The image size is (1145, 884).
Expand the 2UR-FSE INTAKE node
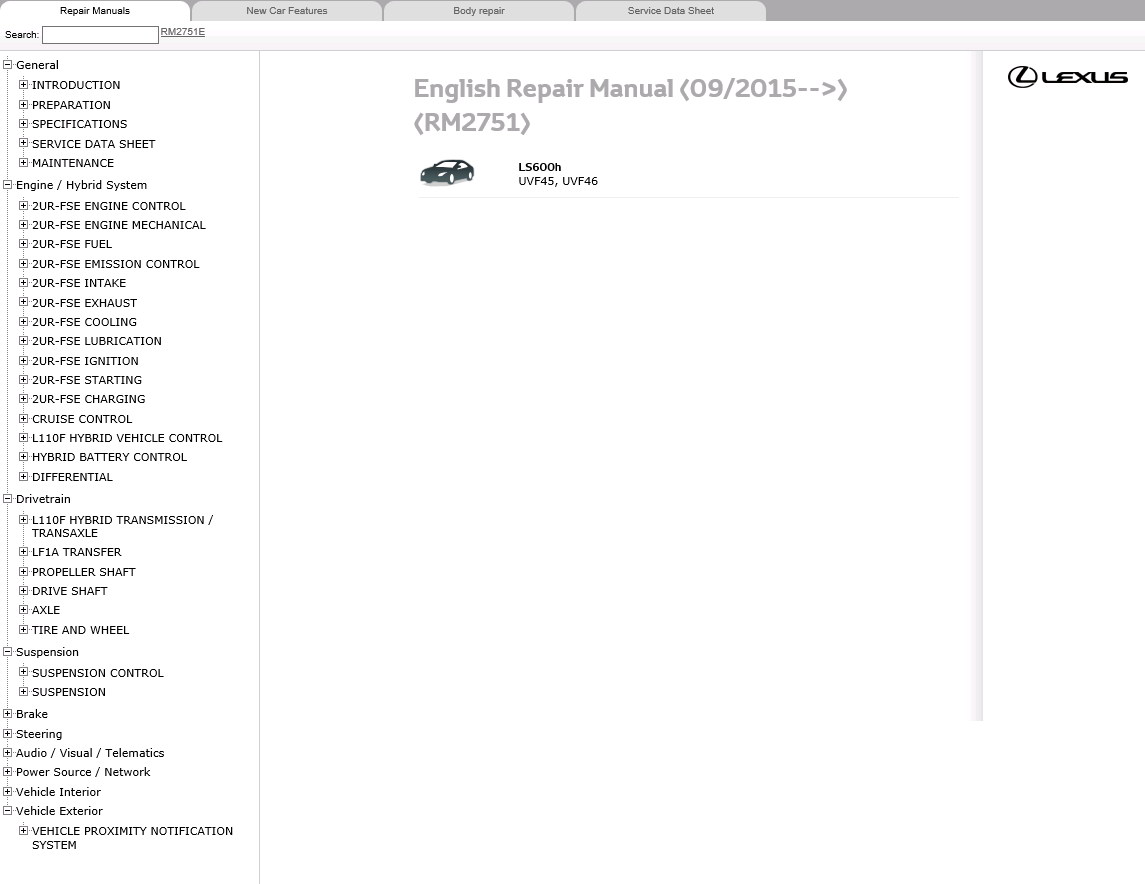pos(23,282)
